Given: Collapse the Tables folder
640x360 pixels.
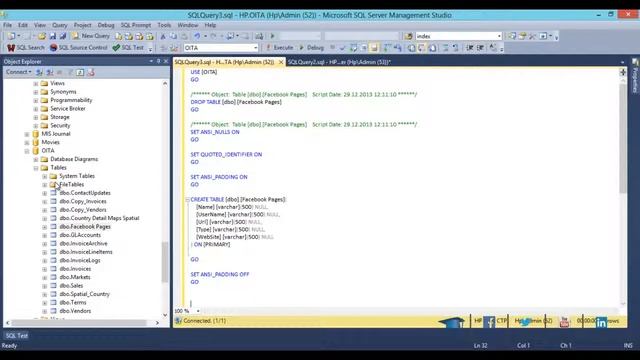Looking at the screenshot, I should (36, 168).
